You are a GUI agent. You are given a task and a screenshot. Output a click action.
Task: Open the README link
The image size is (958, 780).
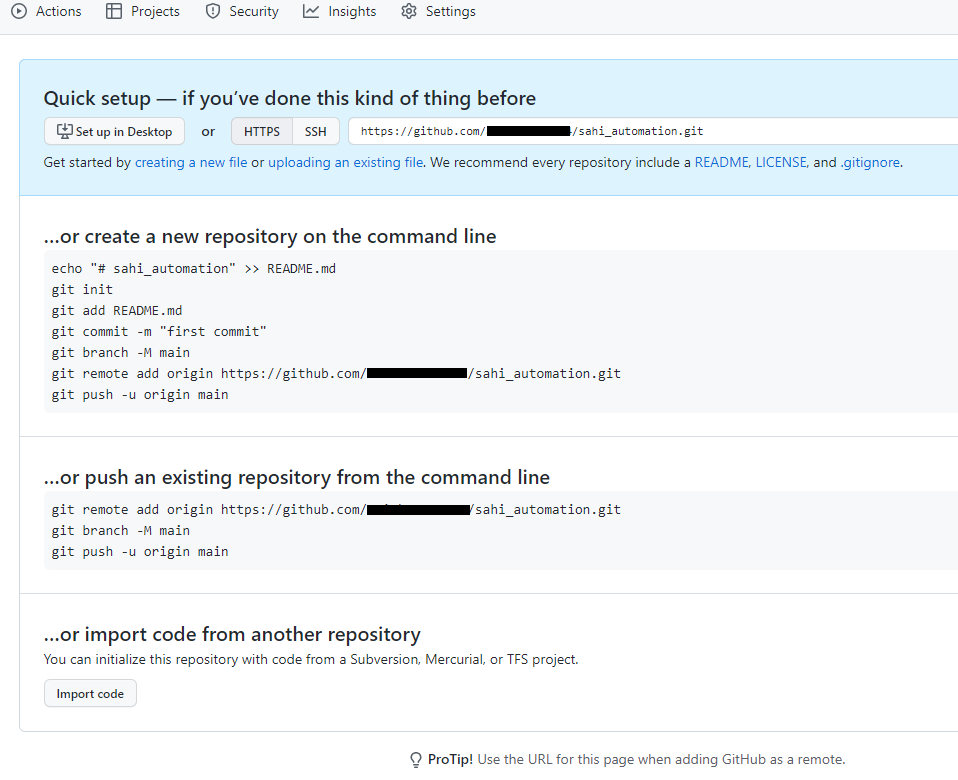(721, 162)
